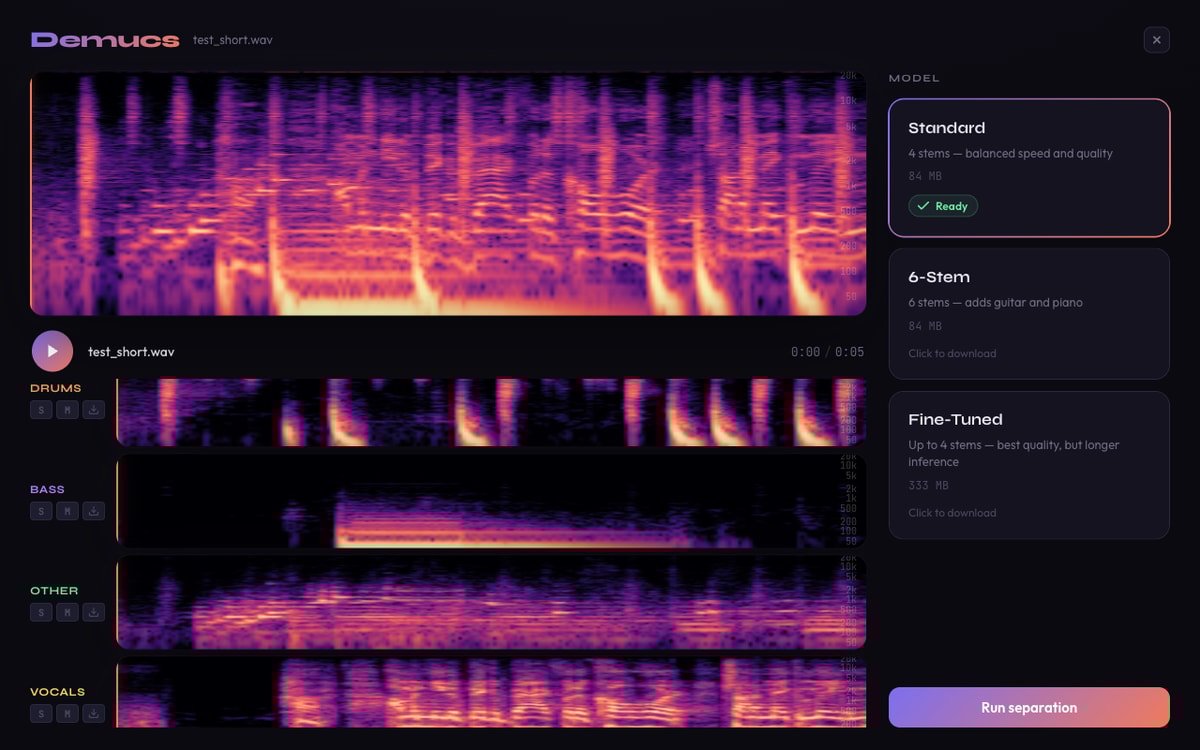Mute the other stem track
This screenshot has width=1200, height=750.
[67, 612]
